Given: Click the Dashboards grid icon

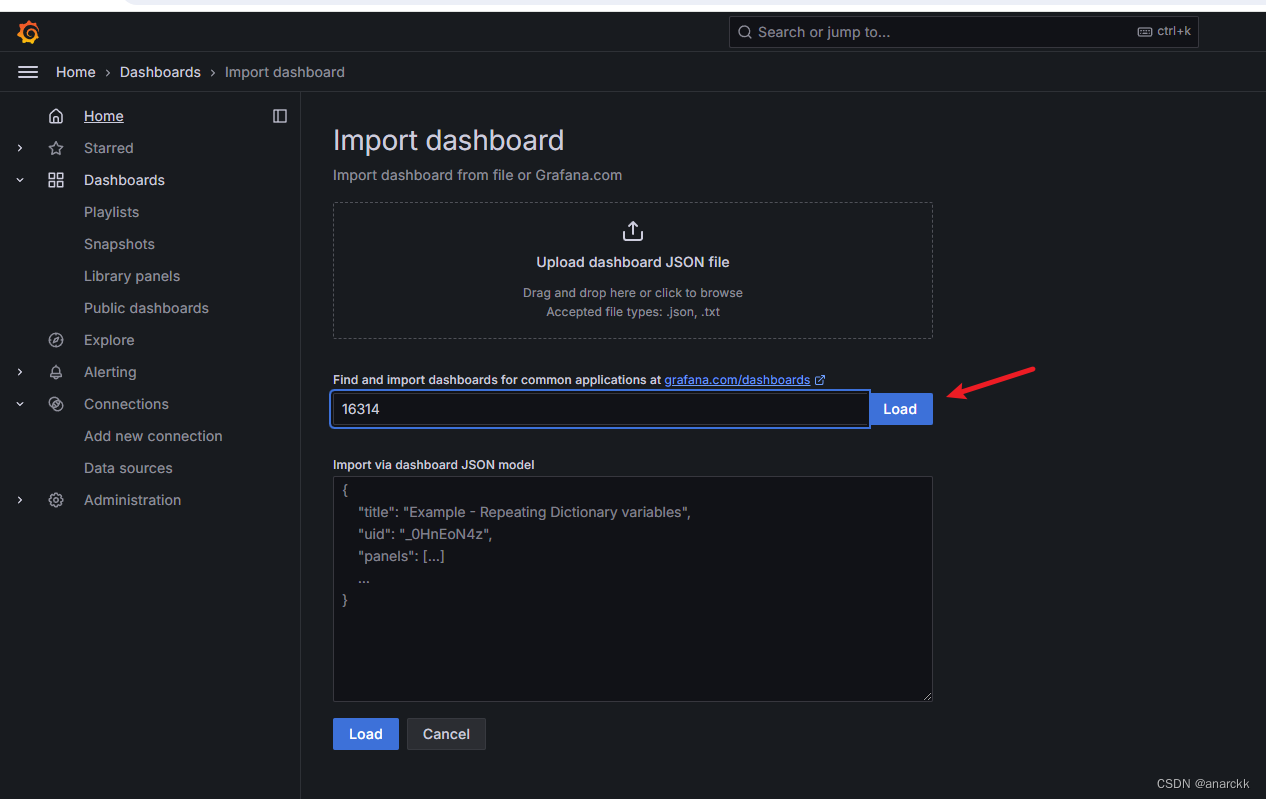Looking at the screenshot, I should pos(56,180).
